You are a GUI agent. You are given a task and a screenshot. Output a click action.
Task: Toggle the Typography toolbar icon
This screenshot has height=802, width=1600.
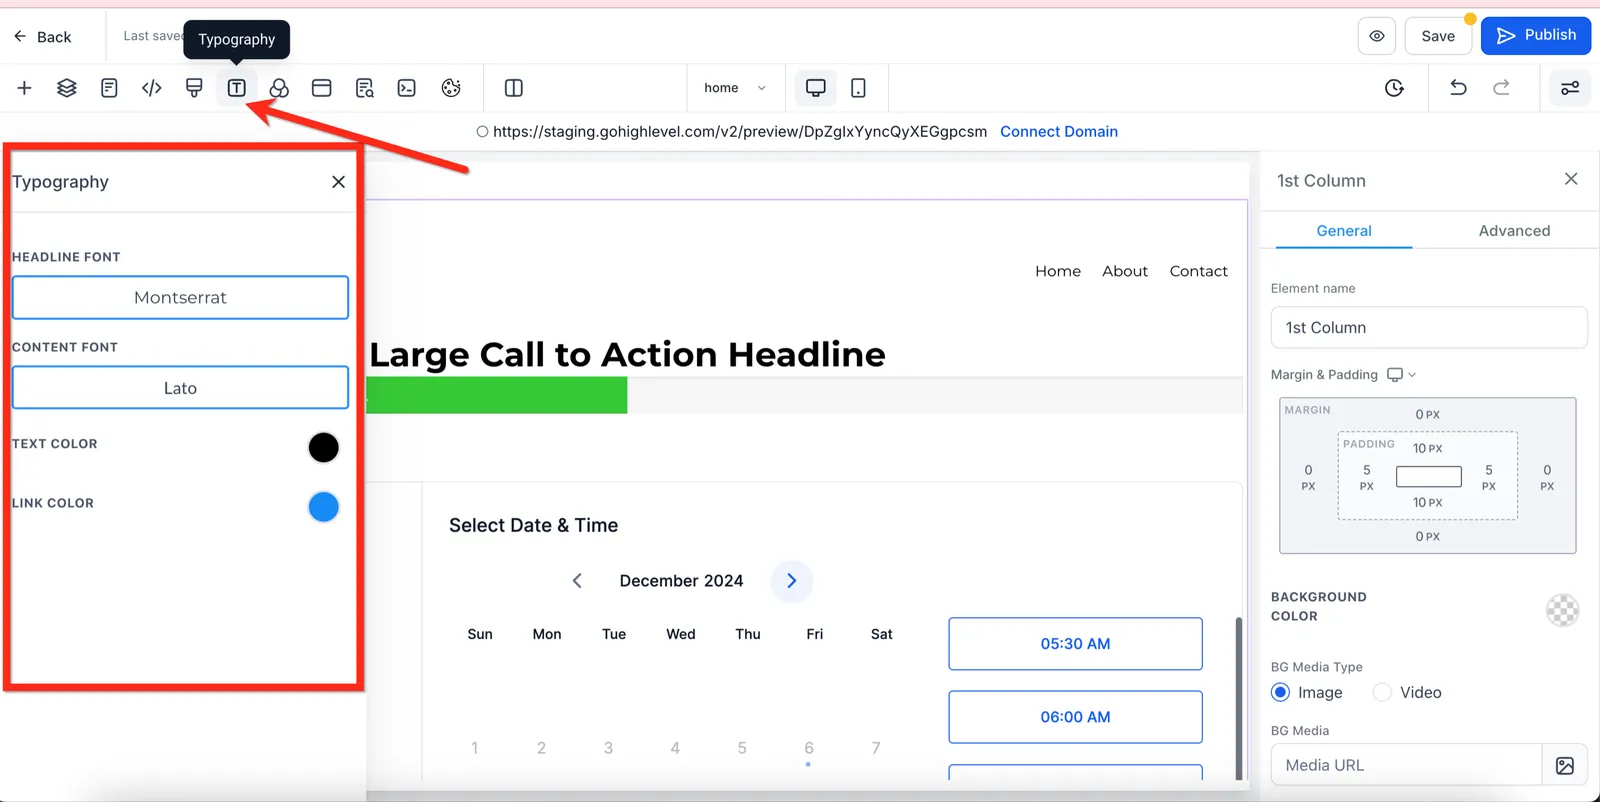236,88
